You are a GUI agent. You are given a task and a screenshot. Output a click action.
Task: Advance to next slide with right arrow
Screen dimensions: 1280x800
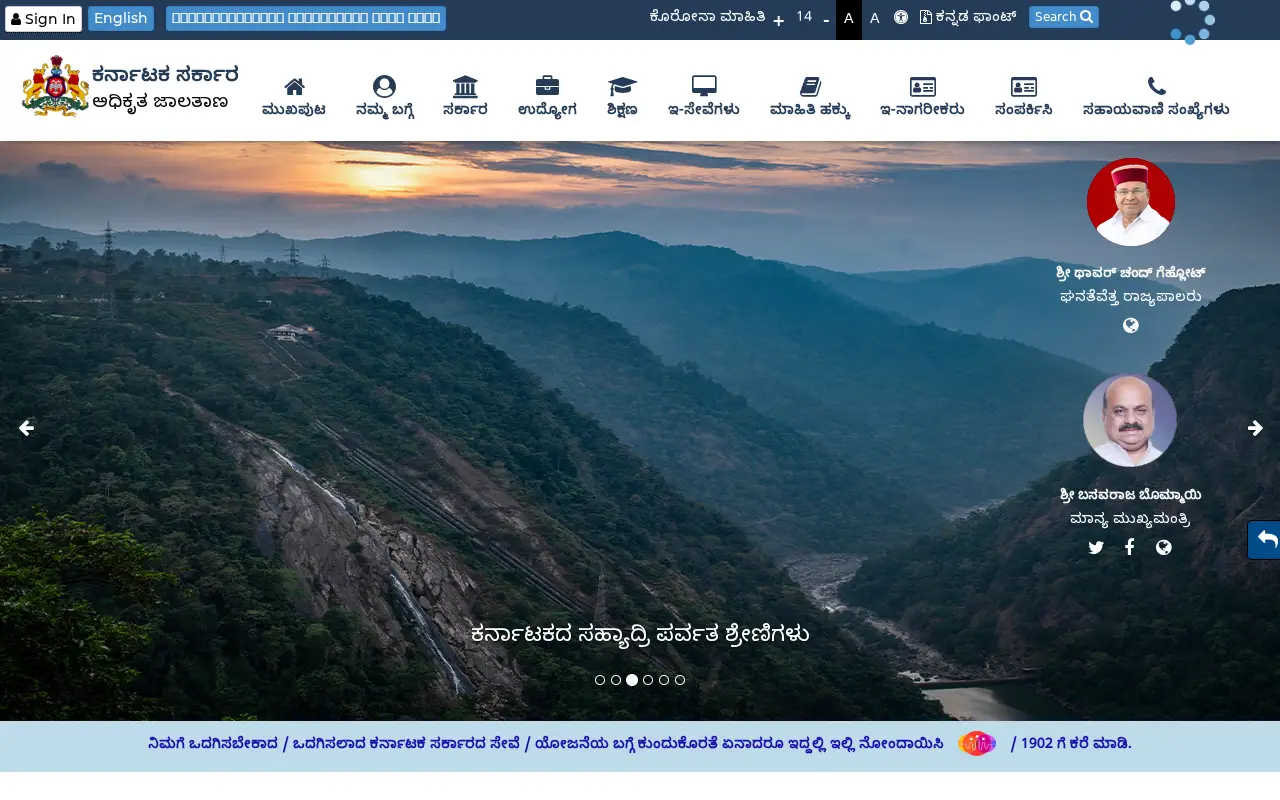tap(1255, 428)
